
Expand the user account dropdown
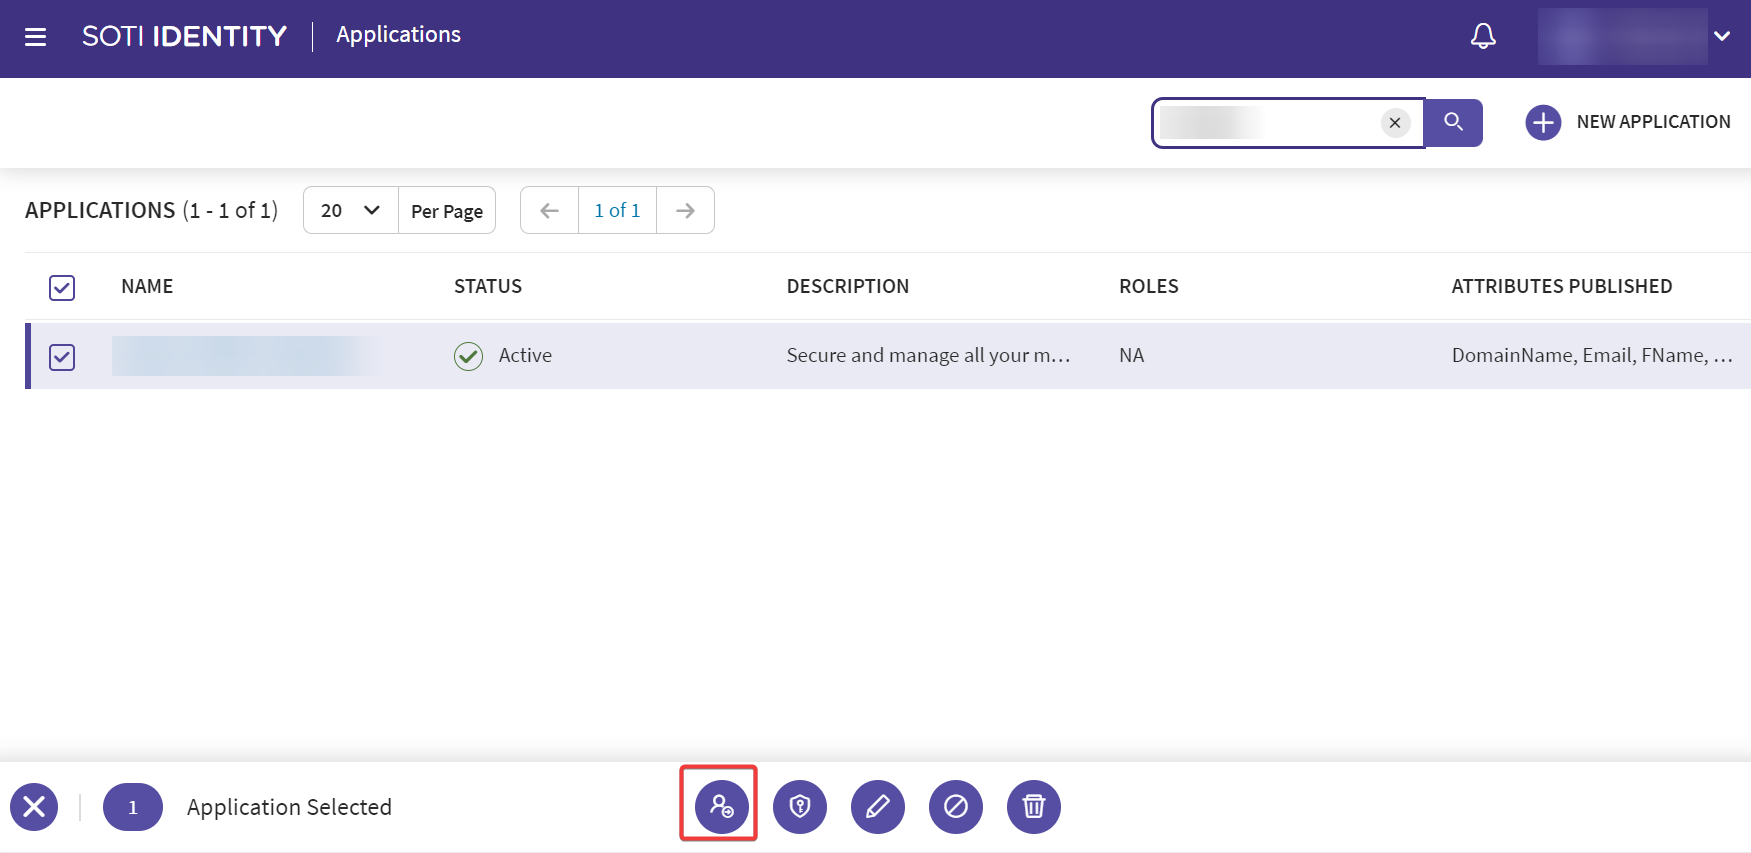point(1721,37)
